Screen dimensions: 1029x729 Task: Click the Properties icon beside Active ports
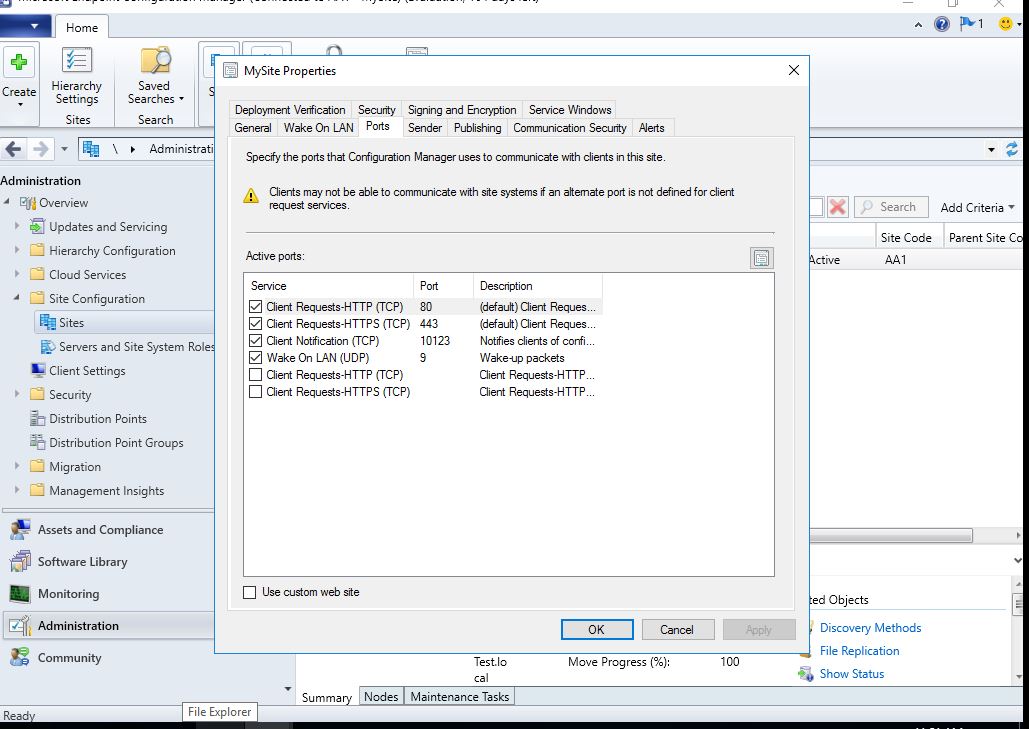(761, 258)
